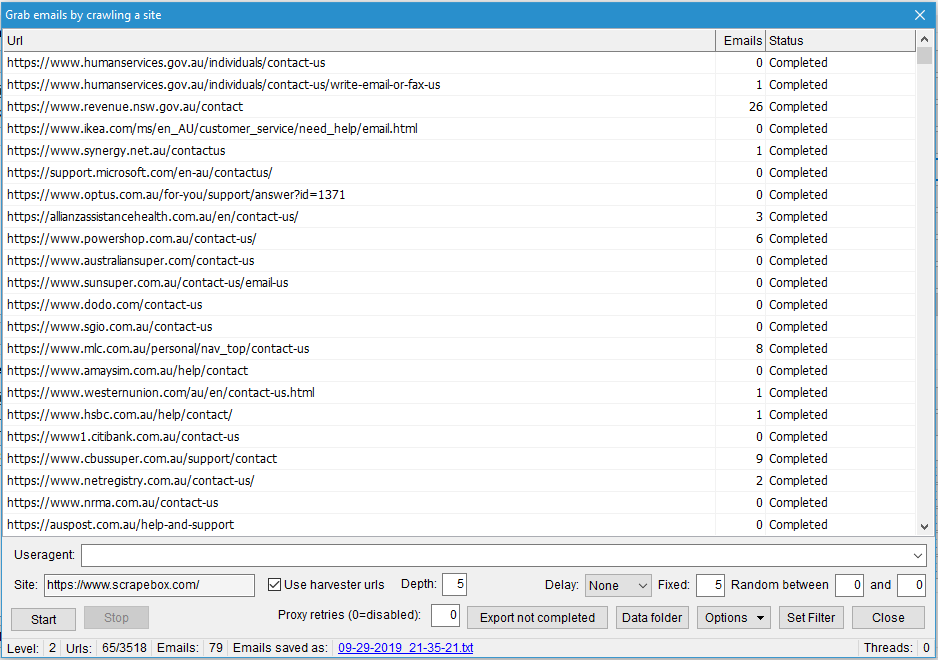Click the Set Filter button
The width and height of the screenshot is (938, 660).
click(x=811, y=618)
